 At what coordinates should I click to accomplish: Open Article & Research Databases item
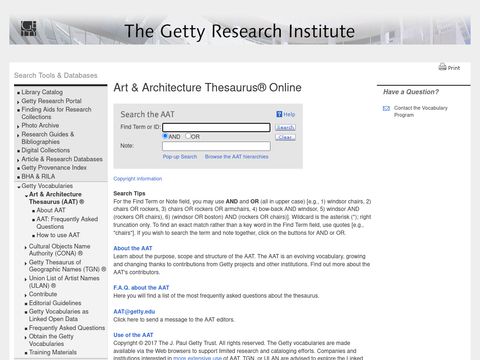(62, 159)
